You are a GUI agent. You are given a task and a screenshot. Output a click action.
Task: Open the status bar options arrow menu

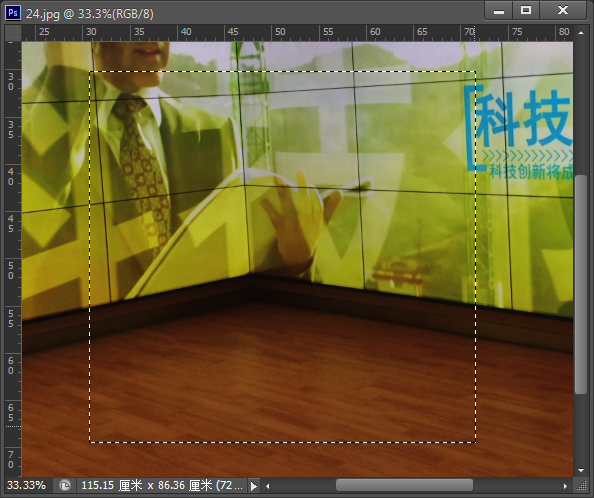tap(254, 486)
